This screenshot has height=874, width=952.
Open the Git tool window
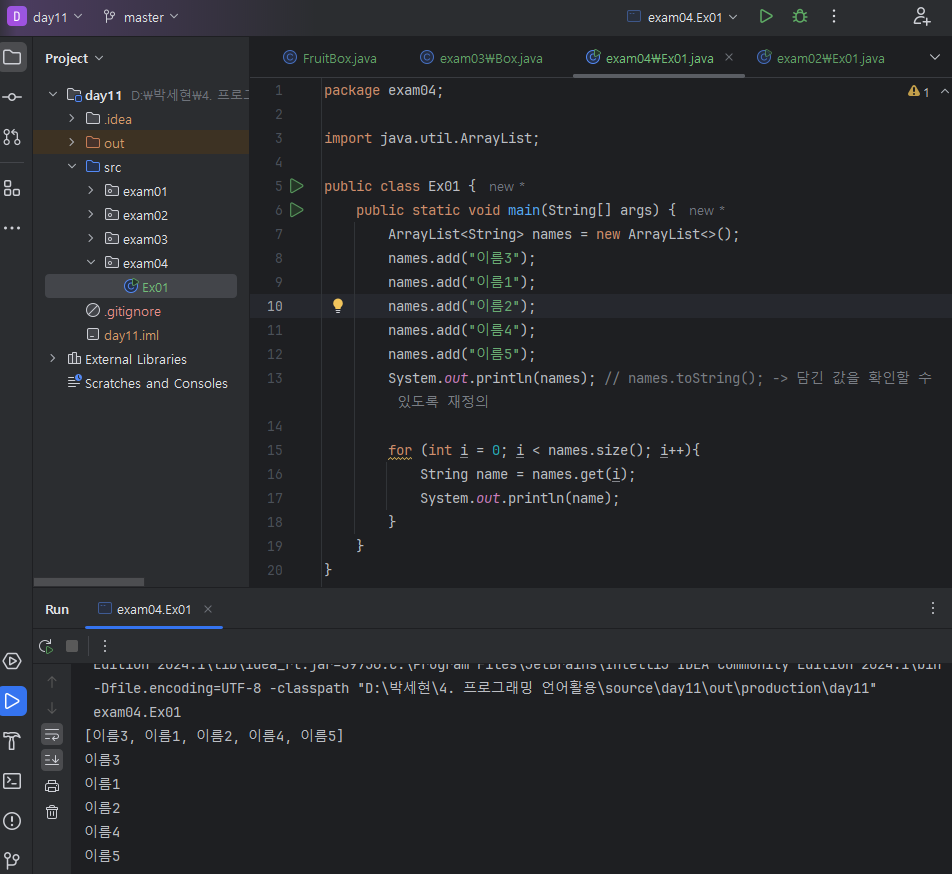(13, 860)
